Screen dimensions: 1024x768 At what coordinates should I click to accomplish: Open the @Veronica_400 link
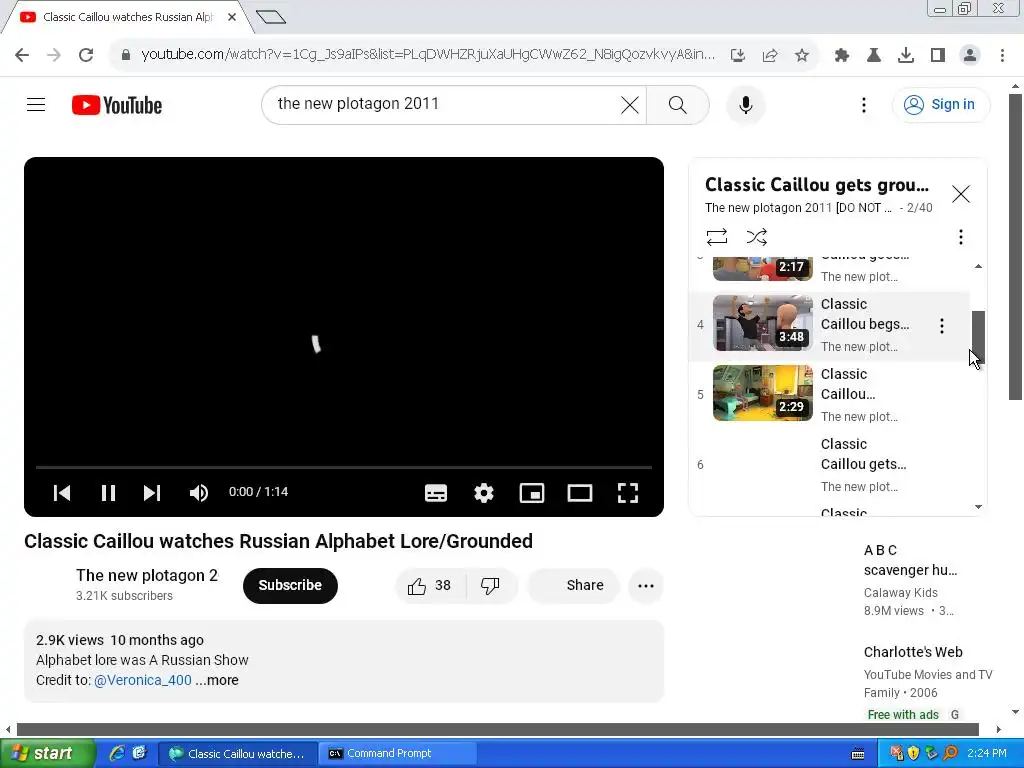pyautogui.click(x=143, y=680)
